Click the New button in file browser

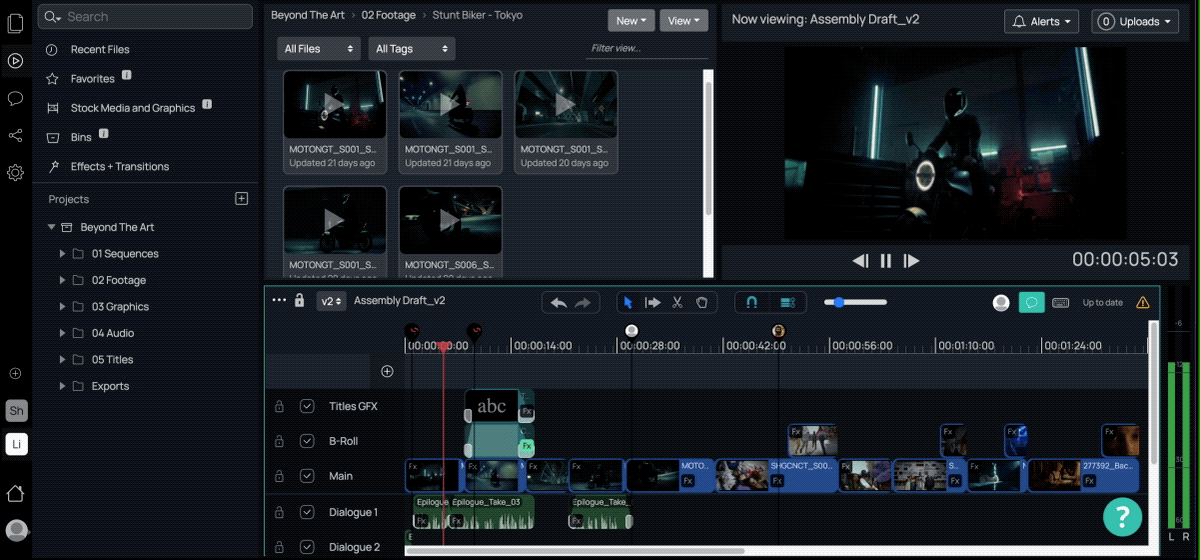click(x=631, y=20)
